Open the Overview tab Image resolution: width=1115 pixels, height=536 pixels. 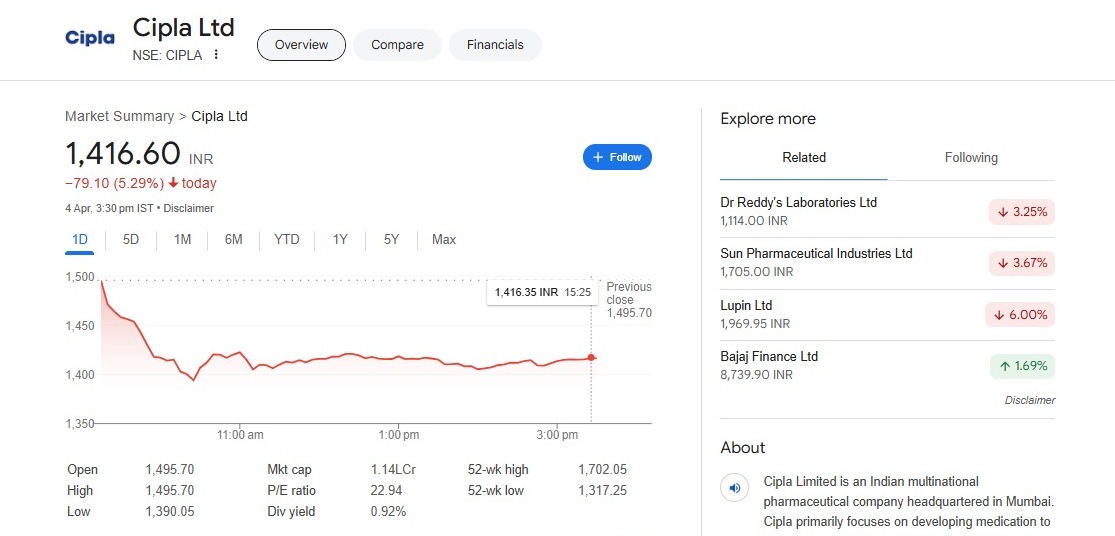(302, 45)
